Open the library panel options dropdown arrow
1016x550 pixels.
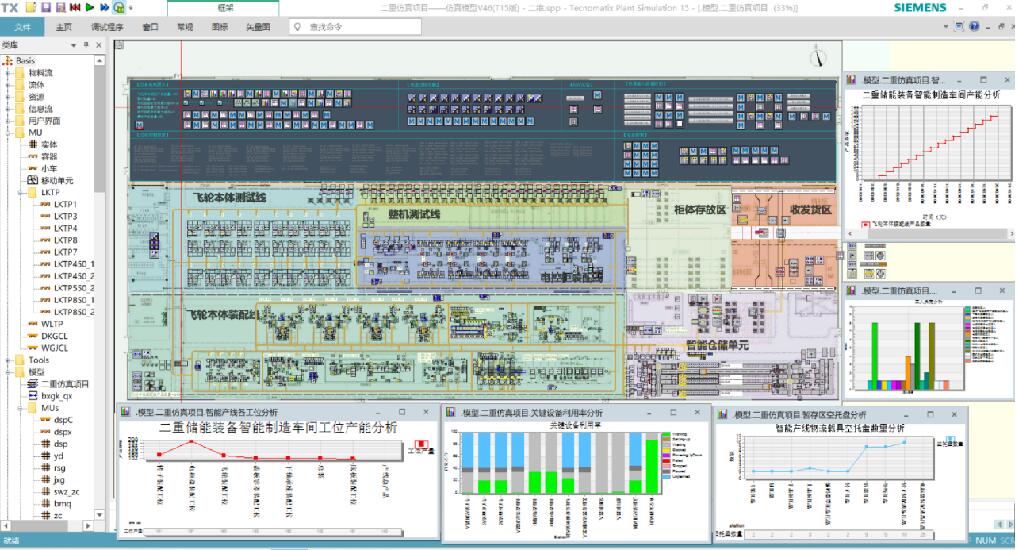click(x=73, y=45)
